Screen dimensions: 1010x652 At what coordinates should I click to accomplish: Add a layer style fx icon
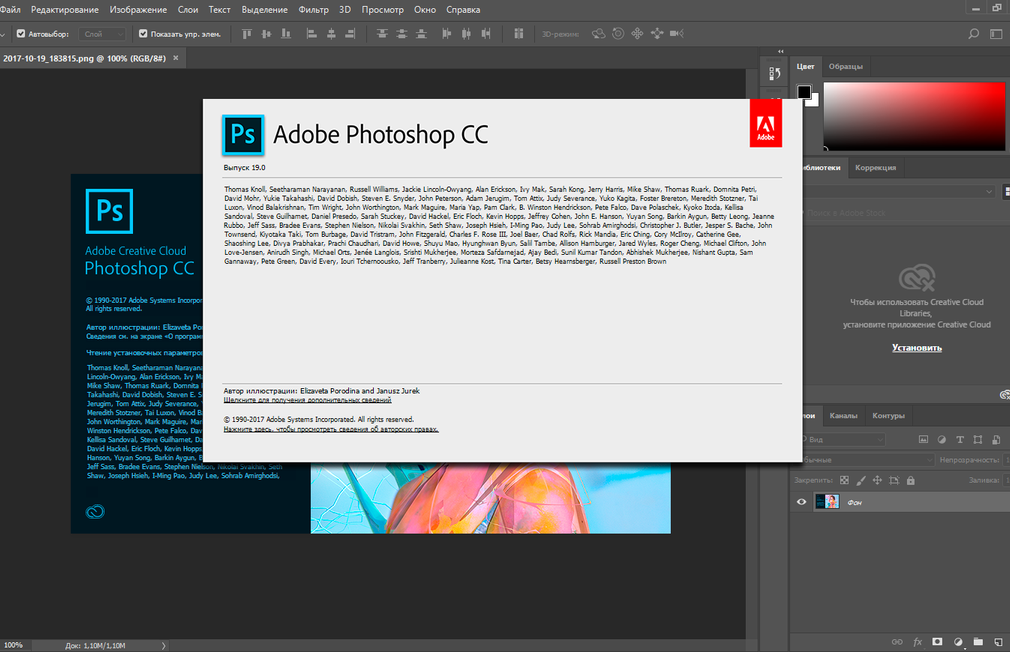[x=917, y=642]
